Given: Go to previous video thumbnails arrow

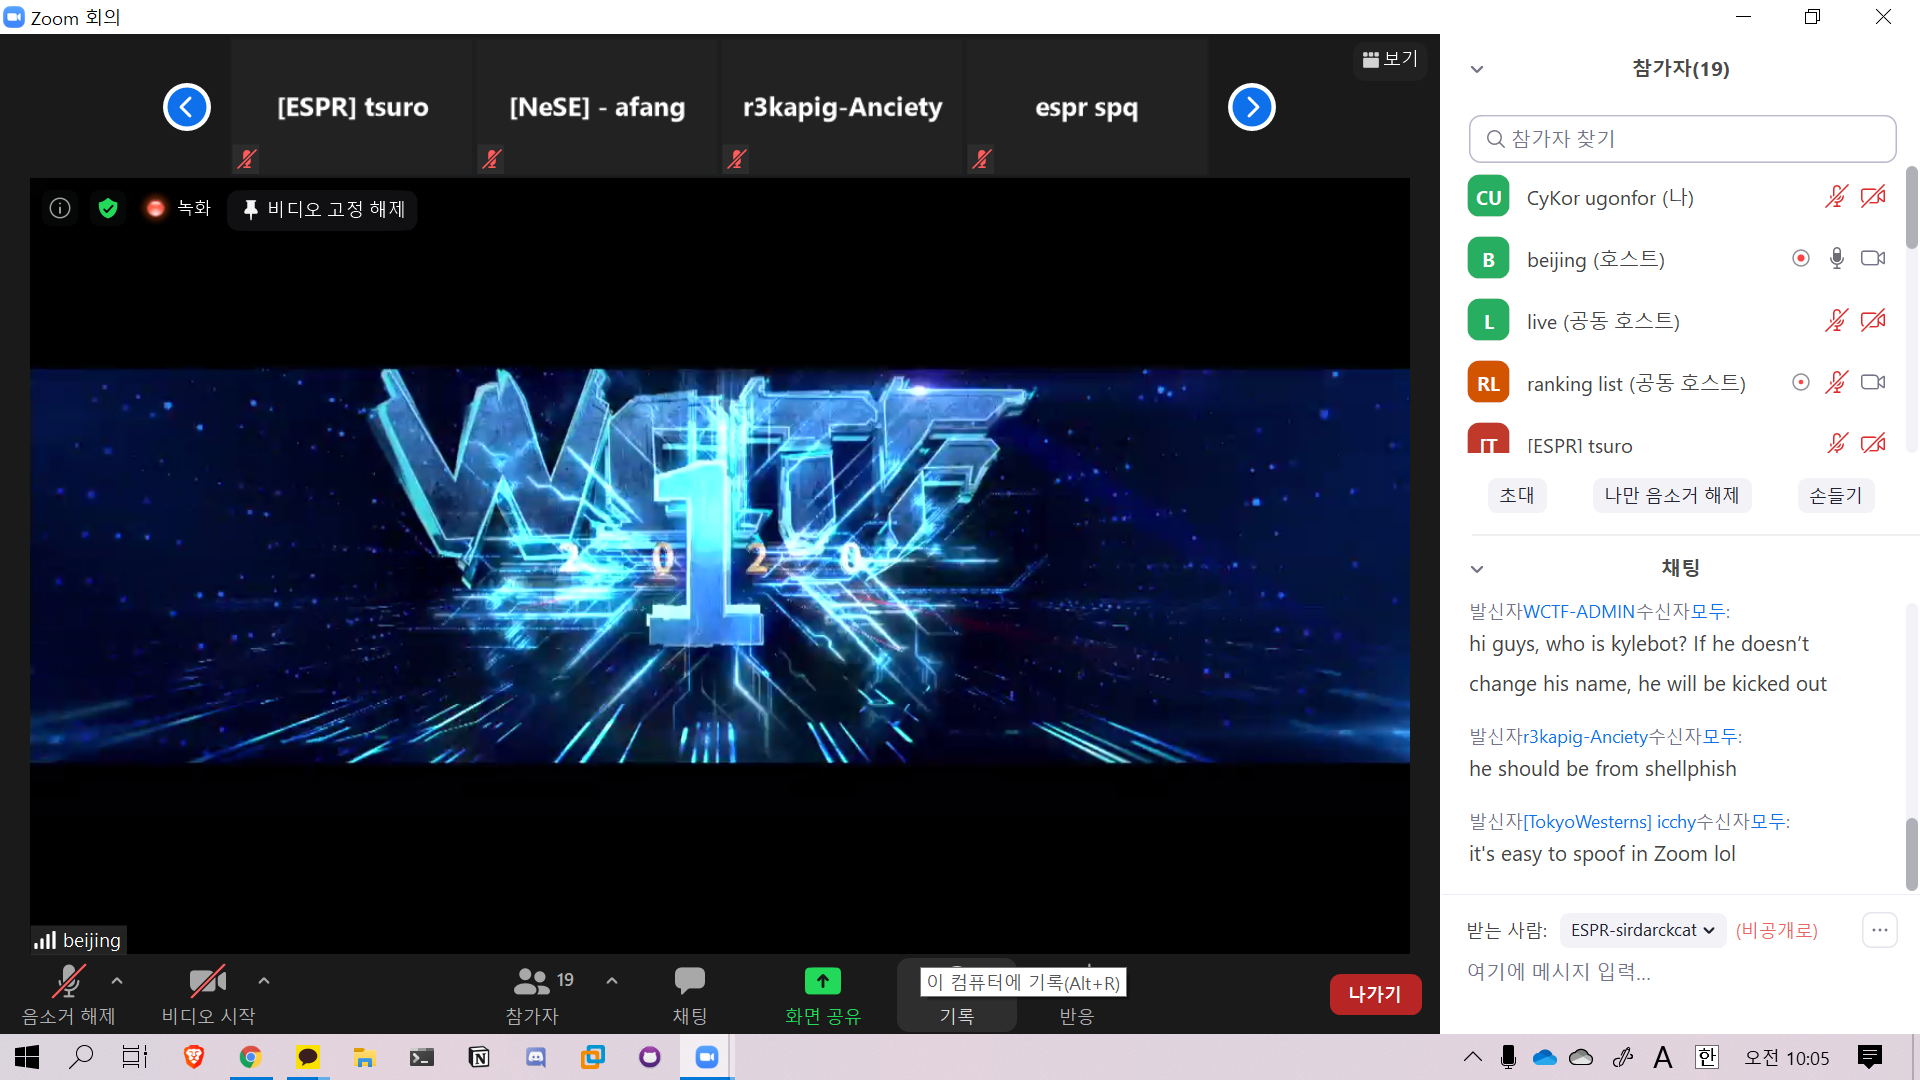Looking at the screenshot, I should tap(187, 107).
